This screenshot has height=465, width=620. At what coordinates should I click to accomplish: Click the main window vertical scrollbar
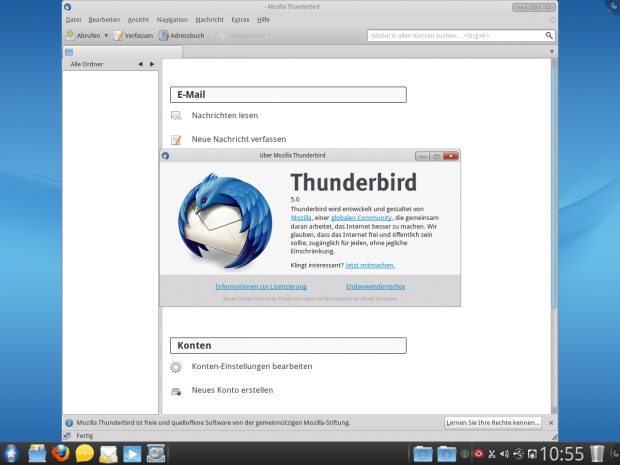tap(554, 186)
